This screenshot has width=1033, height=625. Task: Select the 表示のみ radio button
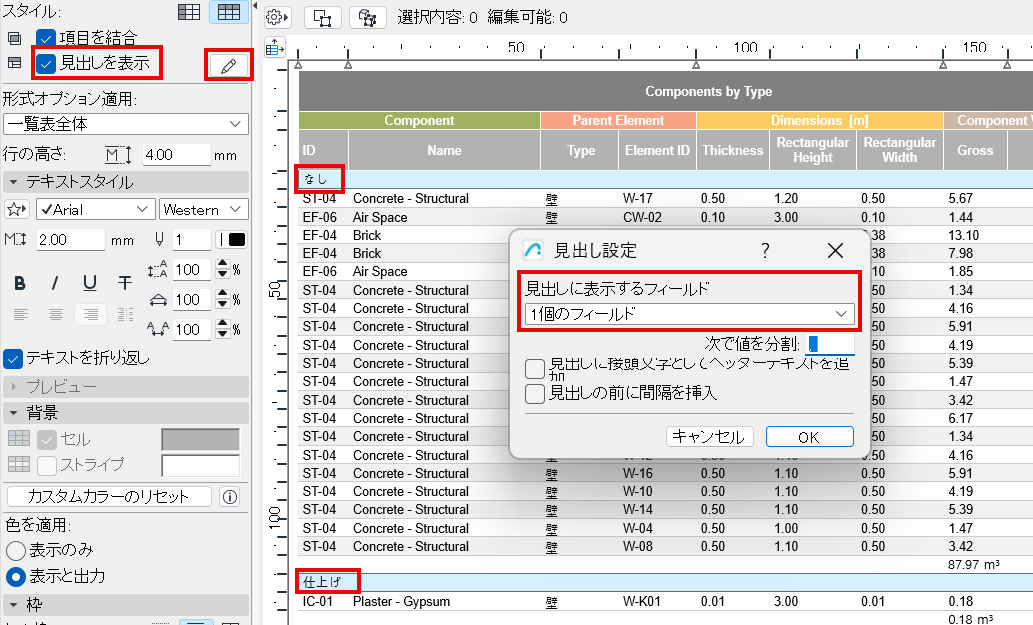point(16,550)
